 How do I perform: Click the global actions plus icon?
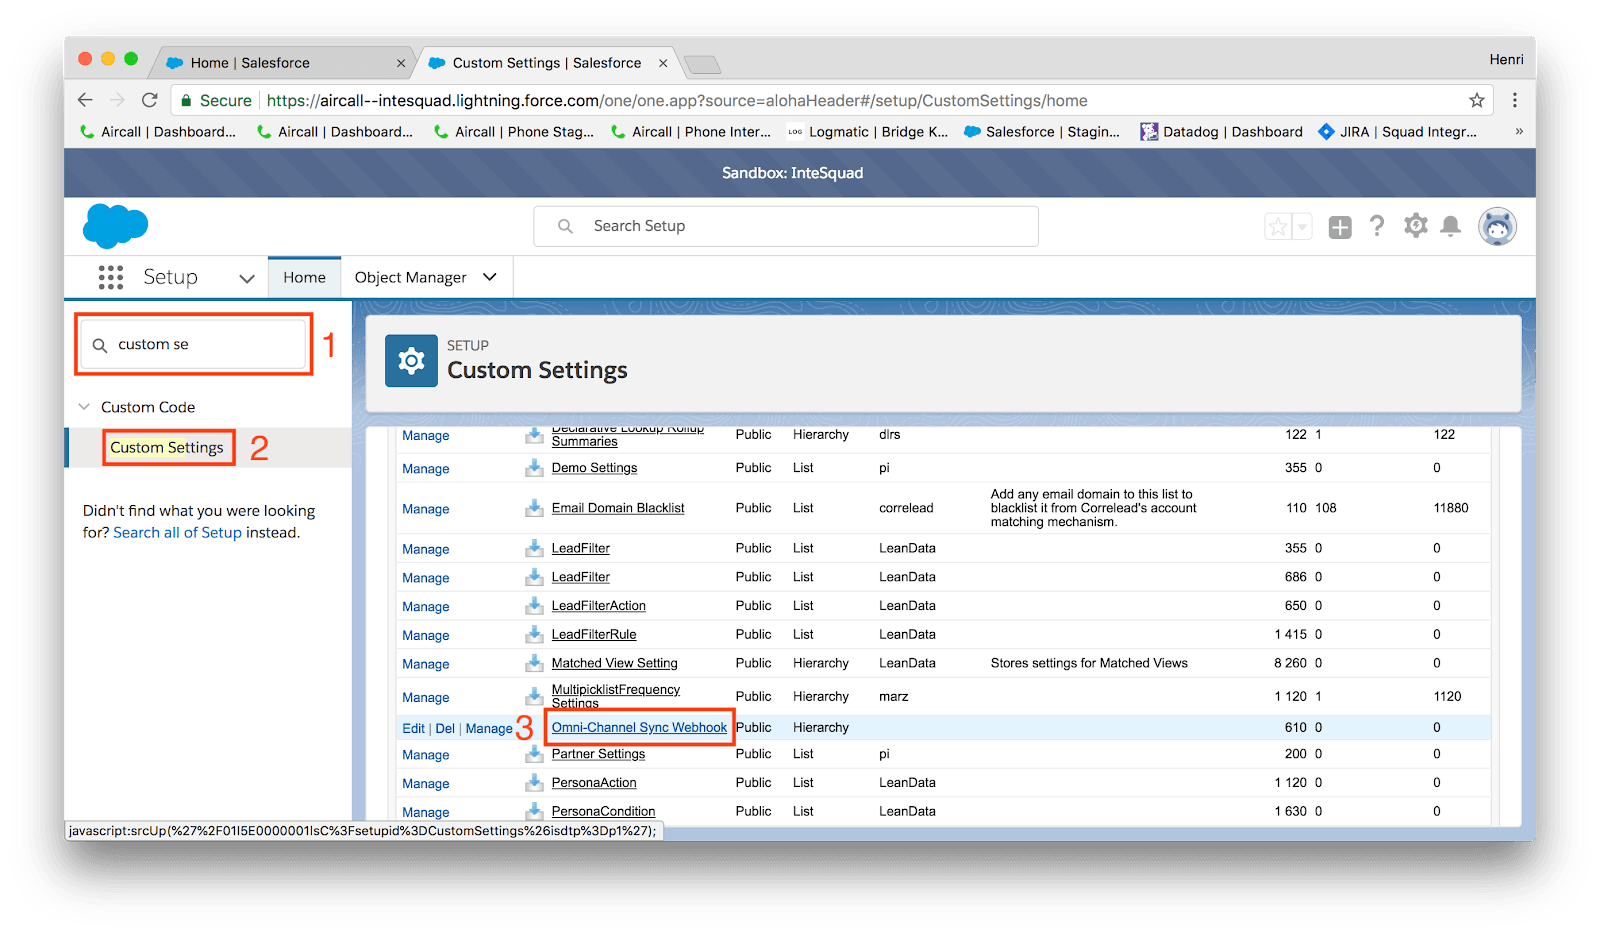[1340, 227]
